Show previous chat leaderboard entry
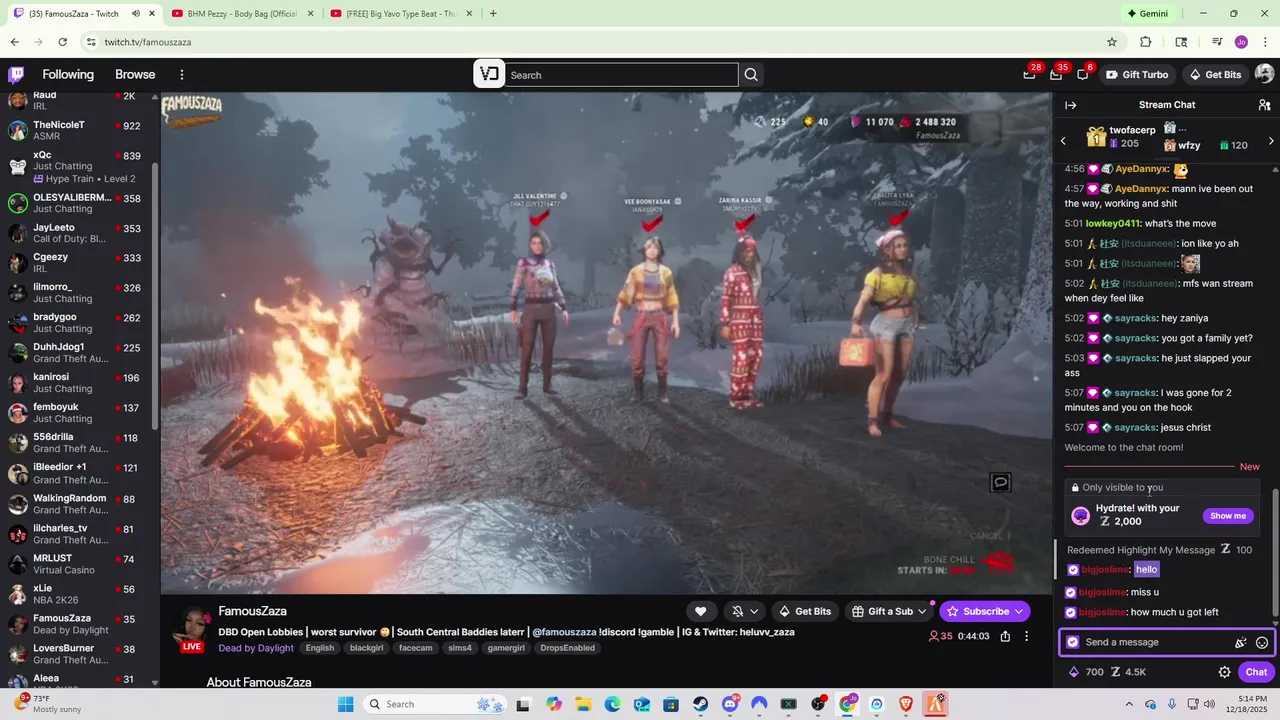1280x720 pixels. point(1063,141)
